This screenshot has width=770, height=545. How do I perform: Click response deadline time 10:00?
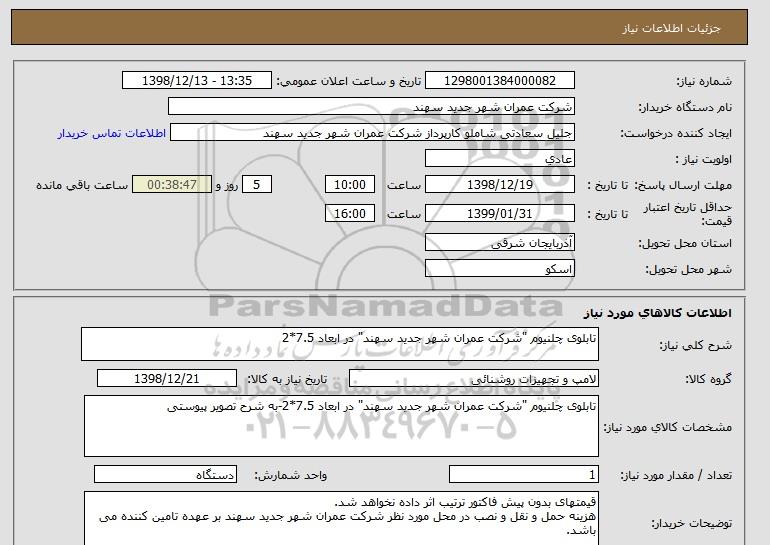[x=350, y=185]
